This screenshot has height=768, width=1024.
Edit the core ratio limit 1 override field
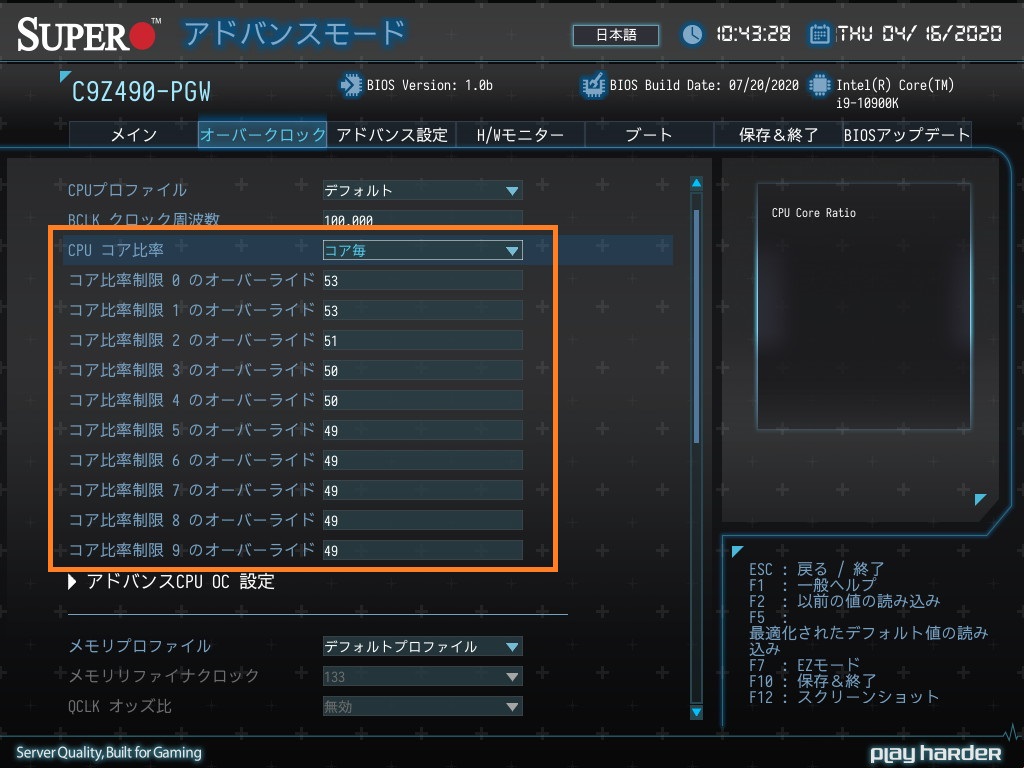[x=423, y=311]
